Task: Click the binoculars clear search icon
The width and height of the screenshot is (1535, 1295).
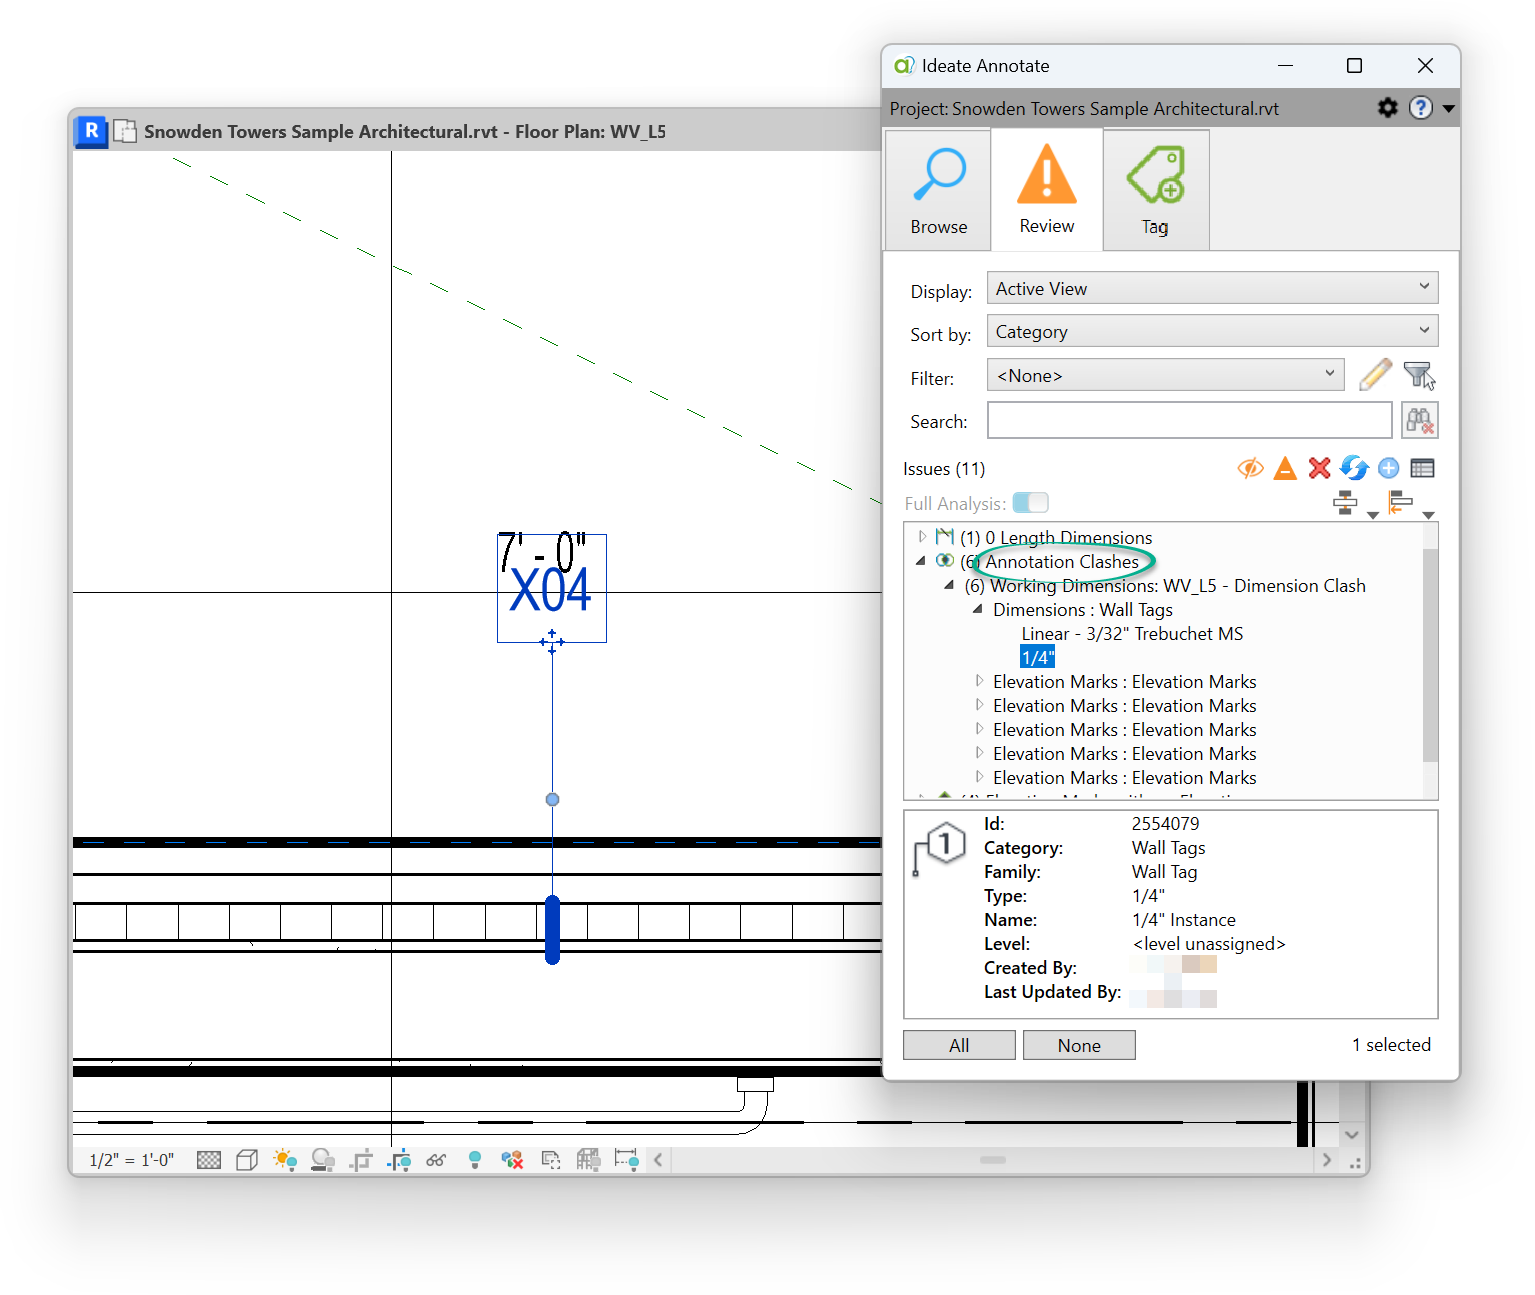Action: [x=1420, y=420]
